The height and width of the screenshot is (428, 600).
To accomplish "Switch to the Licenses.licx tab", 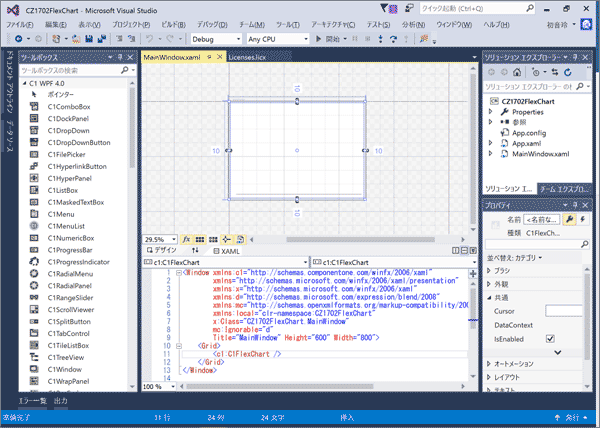I will [x=247, y=57].
